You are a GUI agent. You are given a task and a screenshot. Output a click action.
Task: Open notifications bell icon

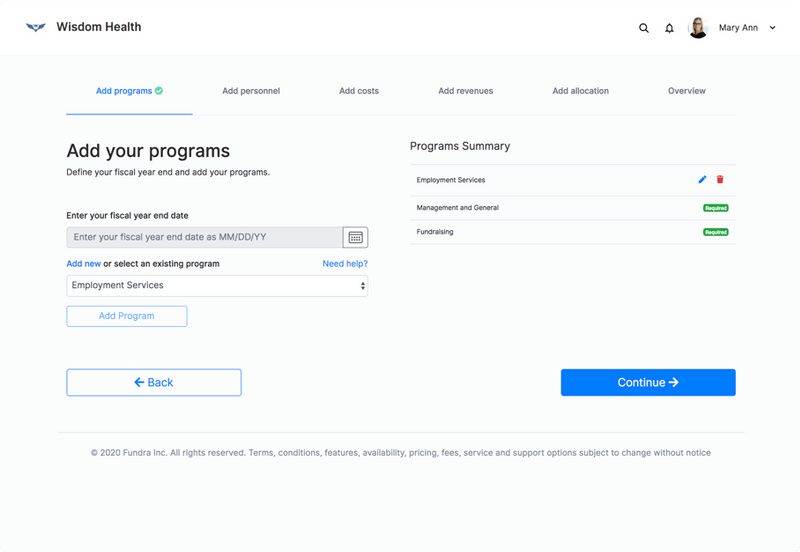coord(669,28)
